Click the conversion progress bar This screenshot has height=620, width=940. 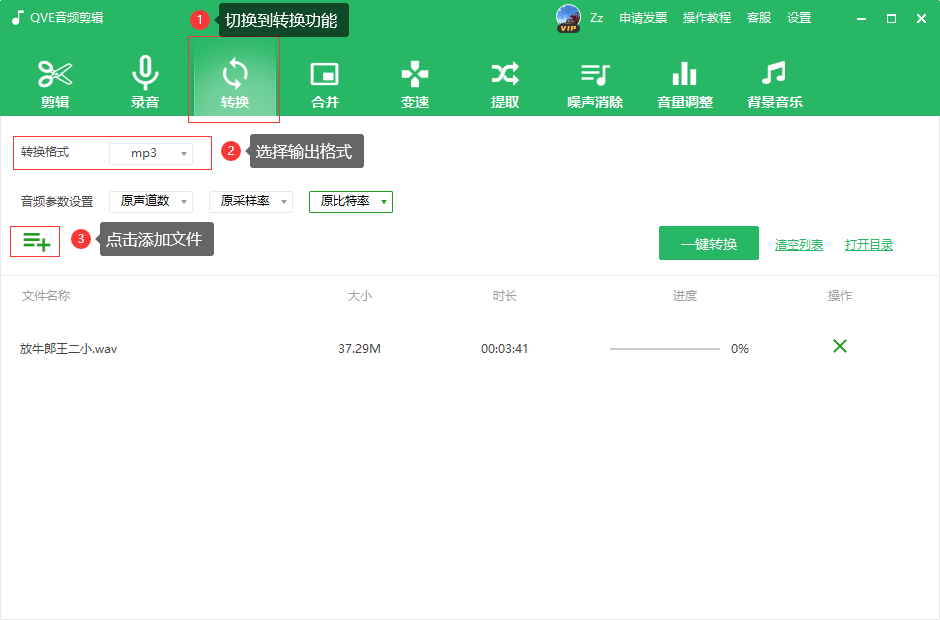[665, 347]
